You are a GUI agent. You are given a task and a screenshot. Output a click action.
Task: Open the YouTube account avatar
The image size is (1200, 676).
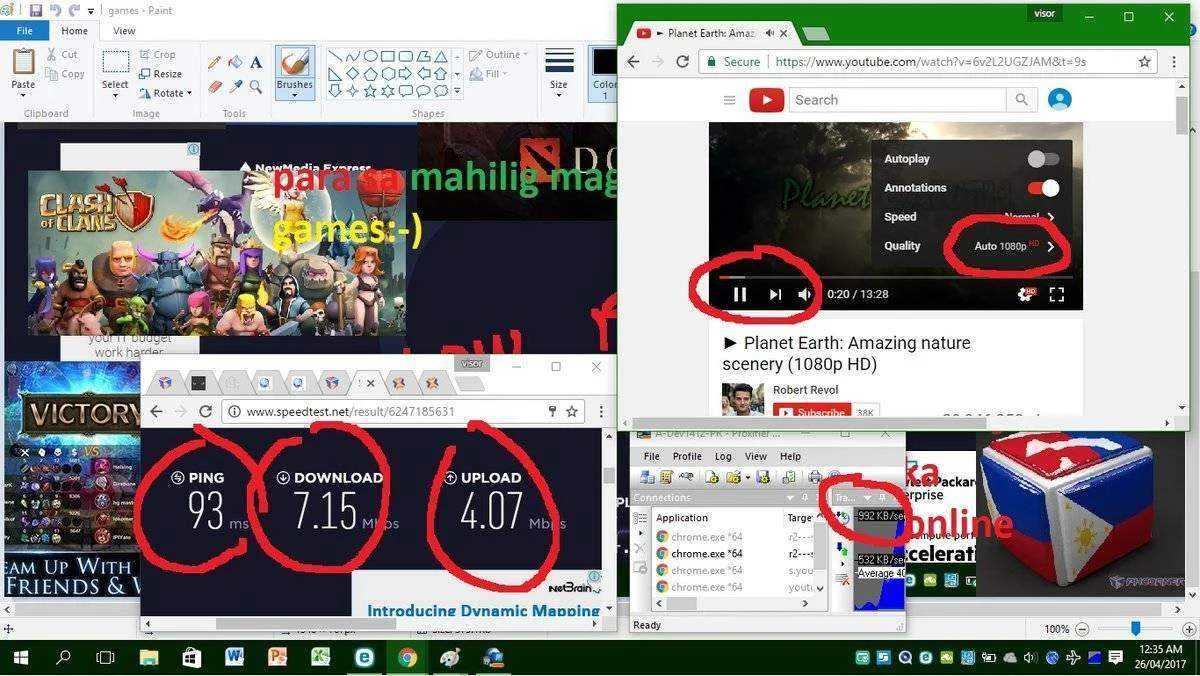point(1060,99)
